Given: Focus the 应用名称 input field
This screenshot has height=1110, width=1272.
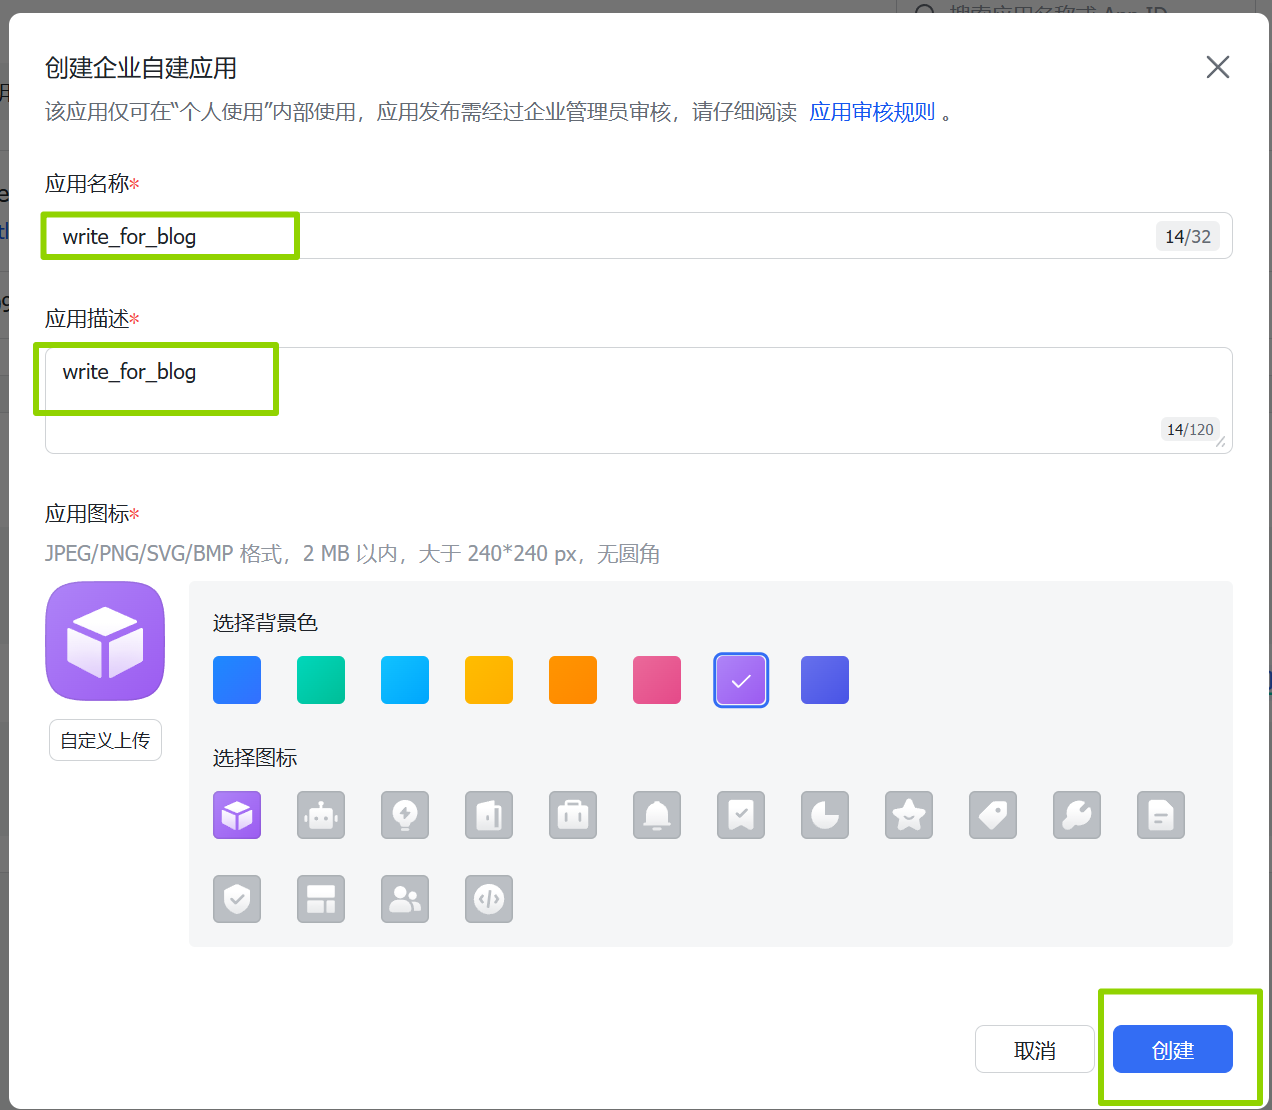Looking at the screenshot, I should 638,236.
